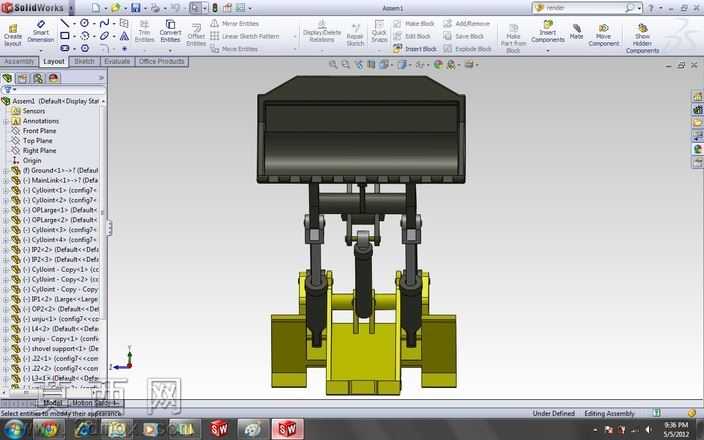This screenshot has width=704, height=440.
Task: Click Make Block
Action: click(414, 23)
